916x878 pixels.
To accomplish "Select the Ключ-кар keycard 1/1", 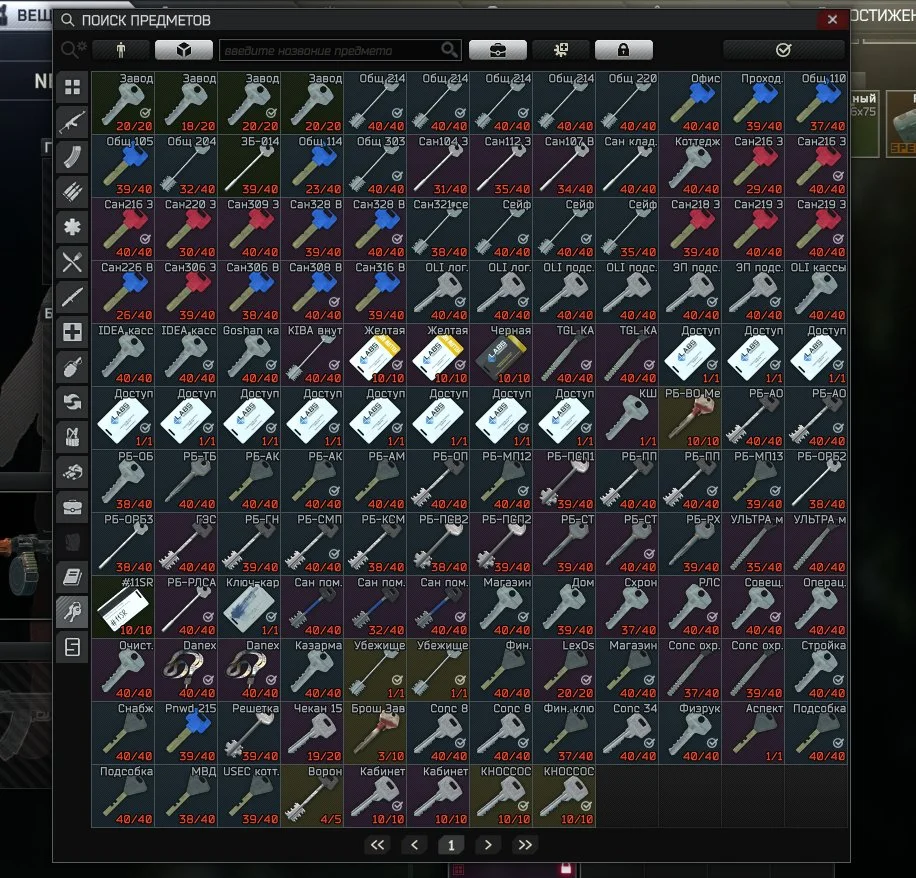I will click(249, 608).
